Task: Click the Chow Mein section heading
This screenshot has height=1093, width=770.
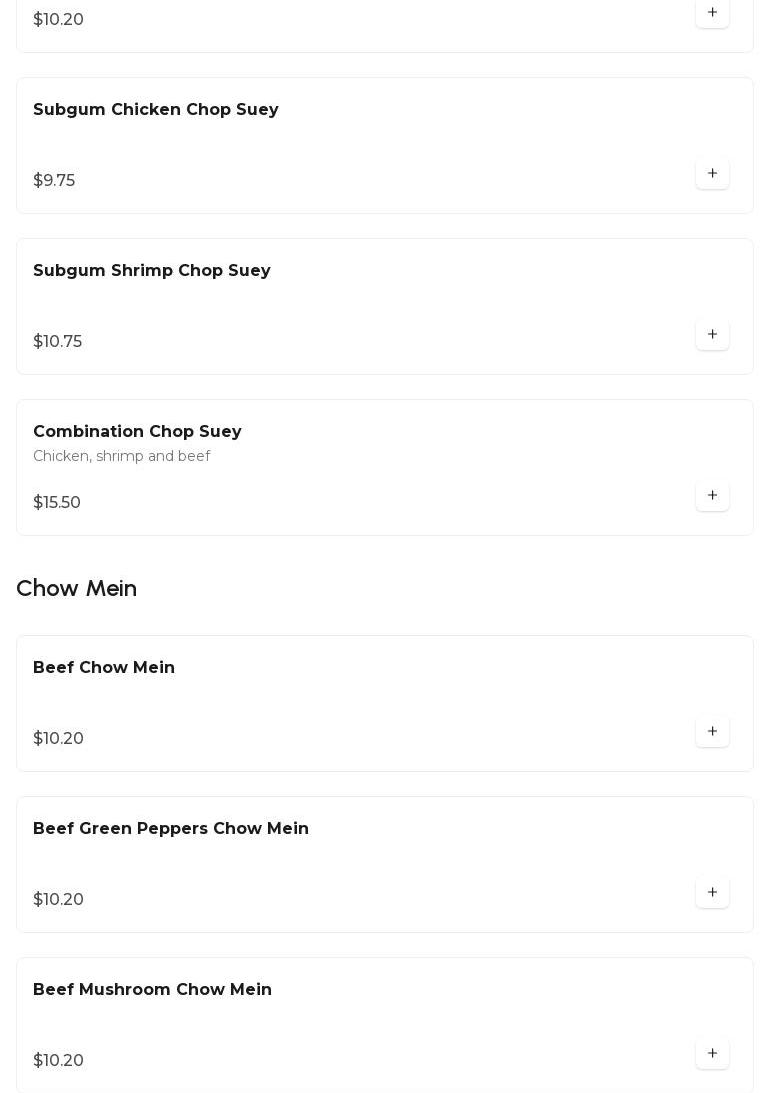Action: [x=77, y=588]
